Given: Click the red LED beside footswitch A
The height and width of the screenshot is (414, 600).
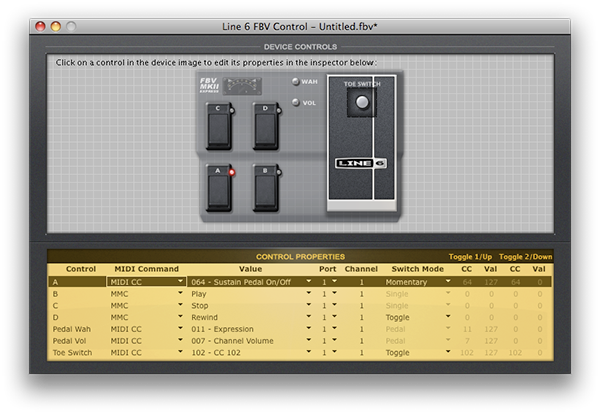Looking at the screenshot, I should tap(232, 172).
